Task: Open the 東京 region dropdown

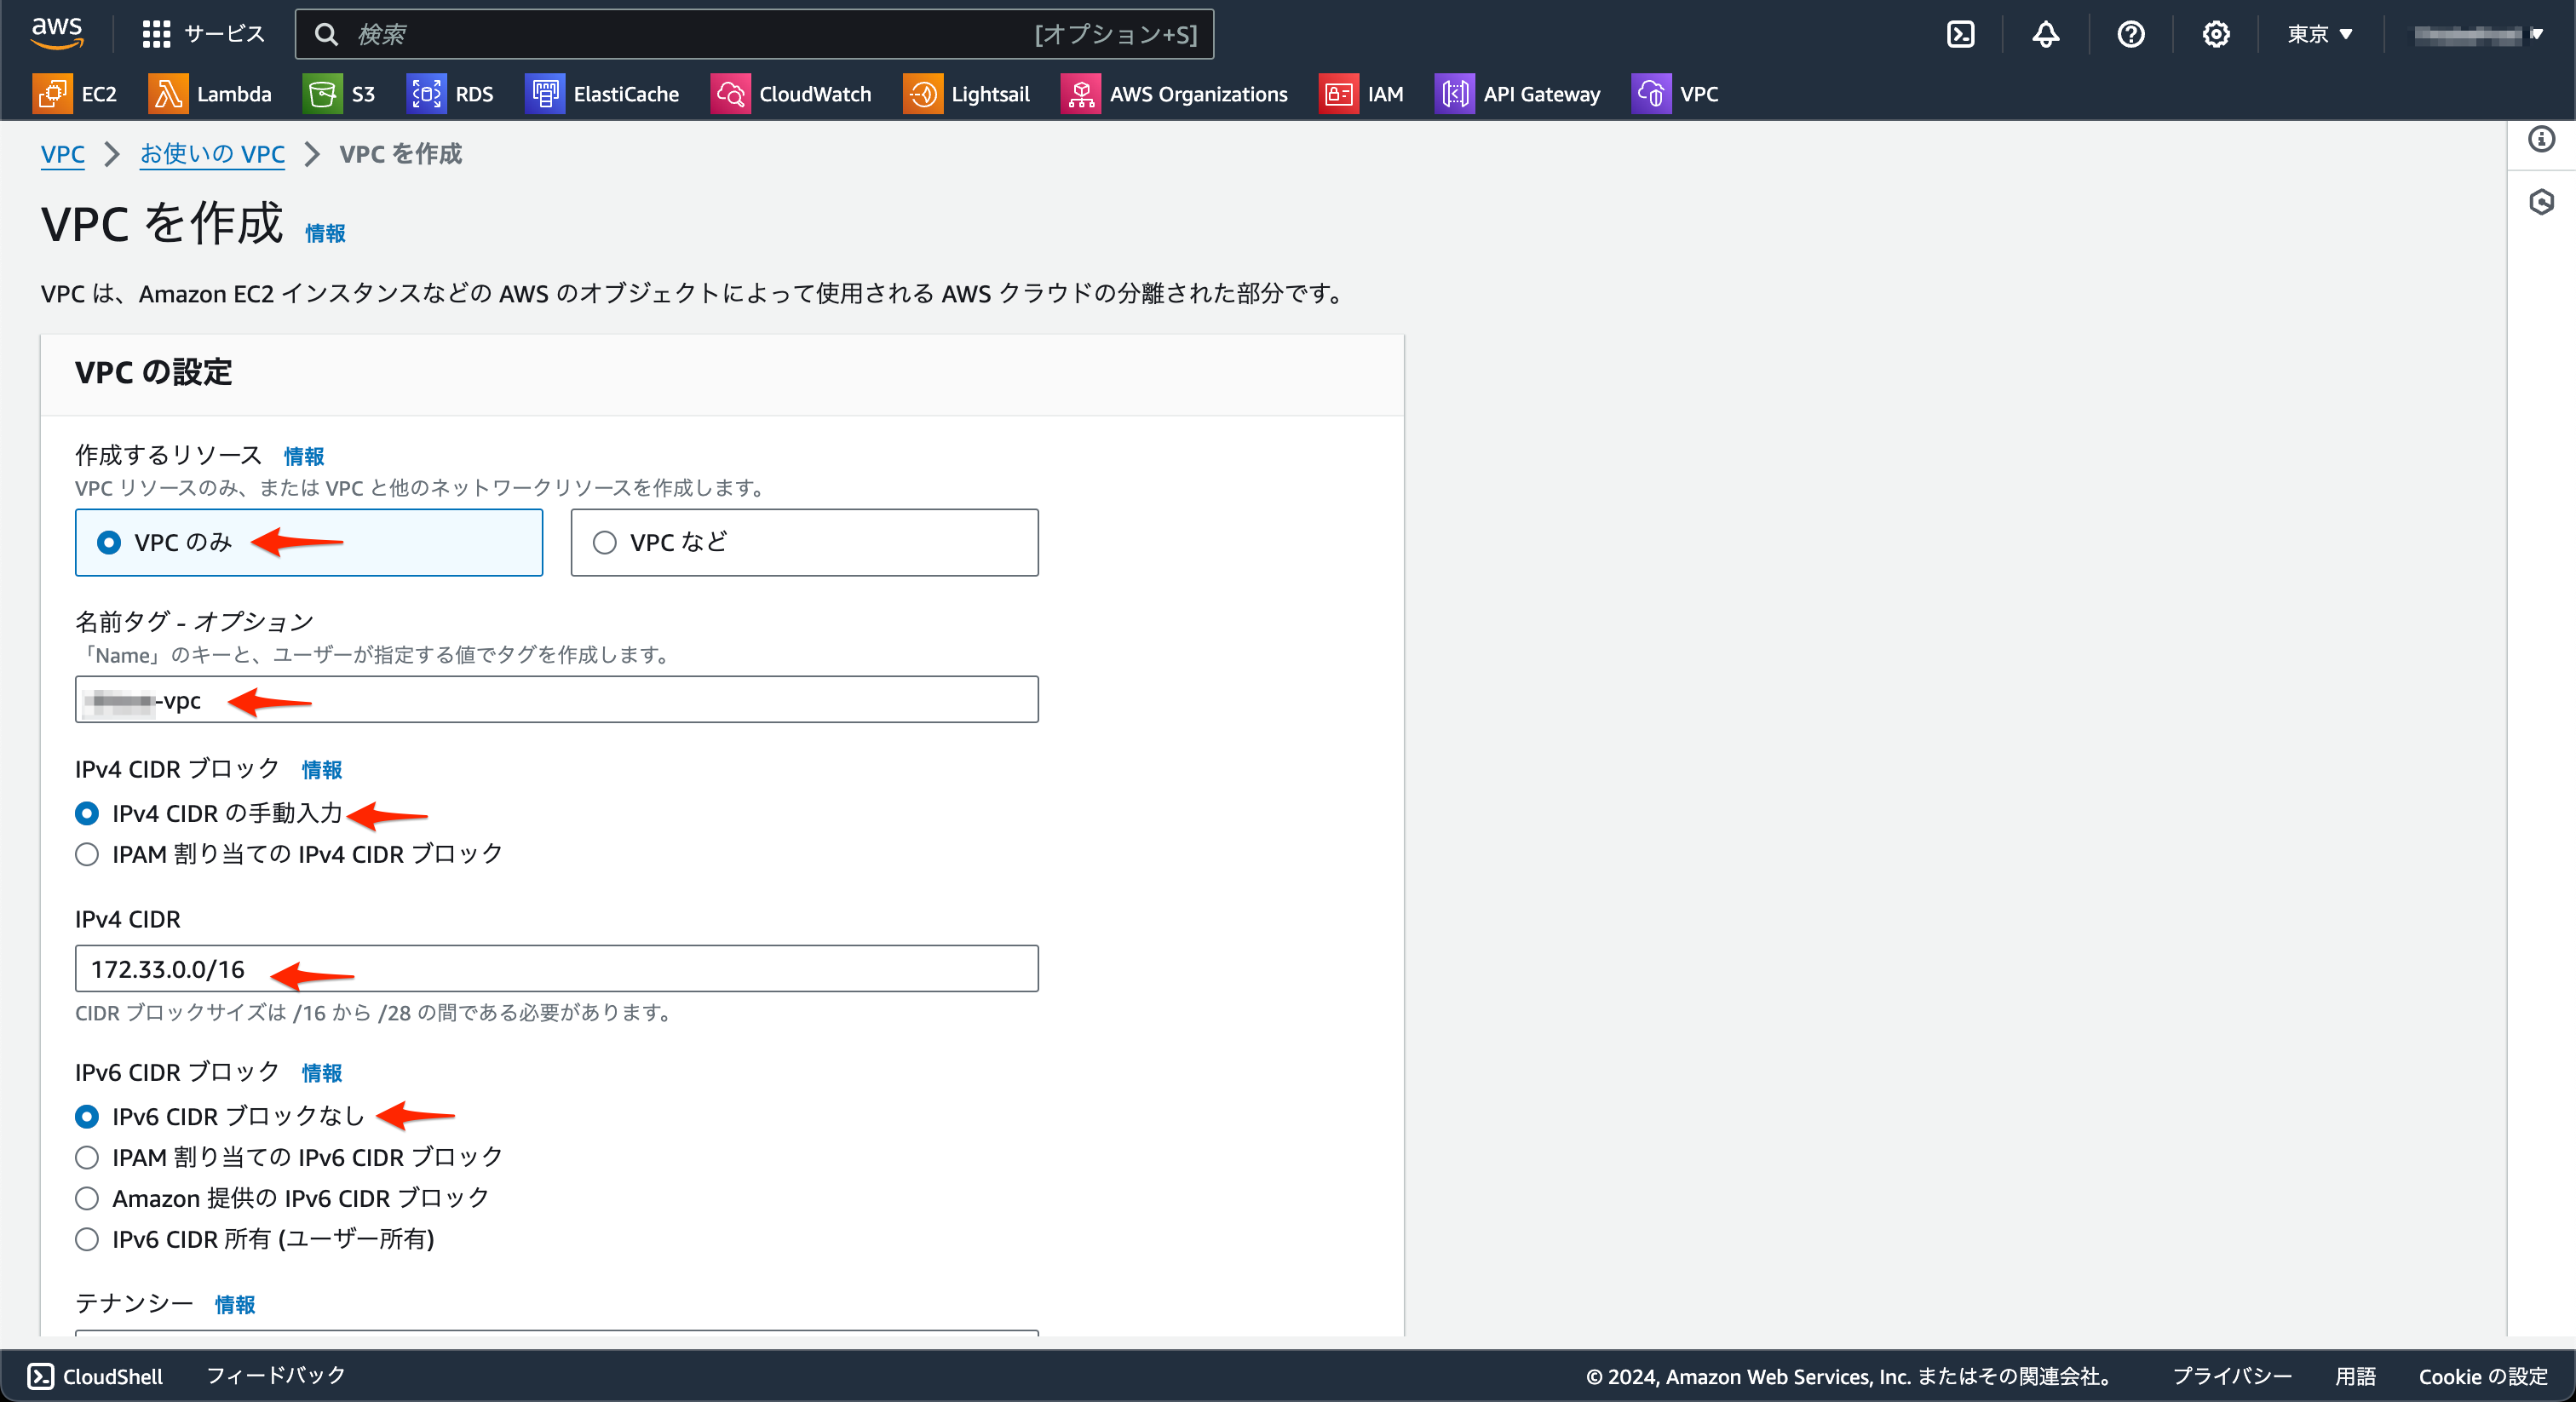Action: pos(2318,33)
